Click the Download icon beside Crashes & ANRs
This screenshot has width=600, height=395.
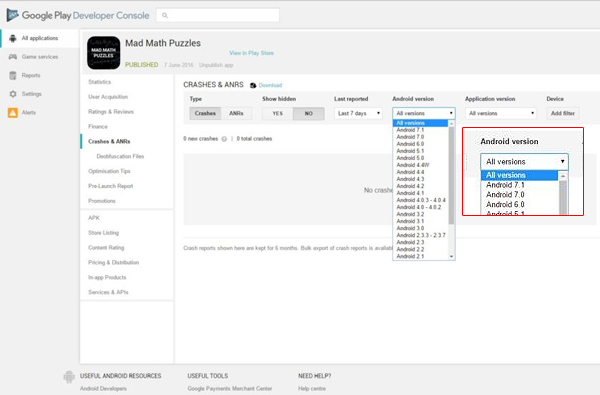[x=253, y=85]
